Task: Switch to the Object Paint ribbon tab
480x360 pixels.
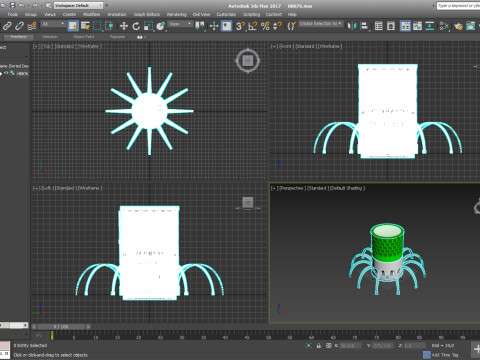Action: 84,37
